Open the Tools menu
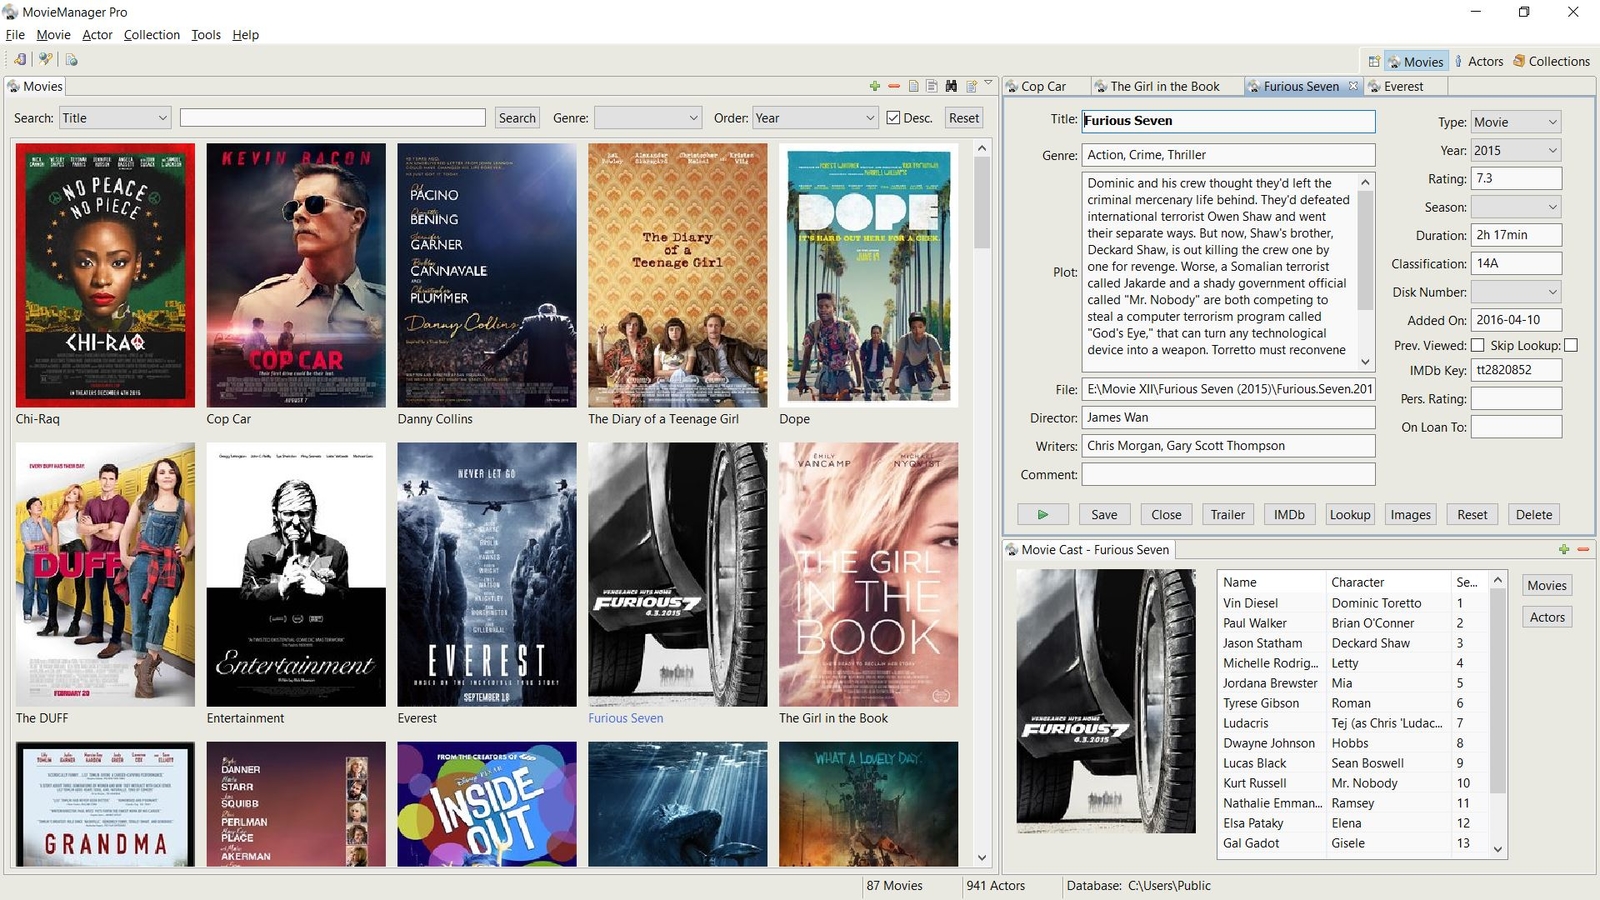The width and height of the screenshot is (1600, 900). [x=206, y=35]
